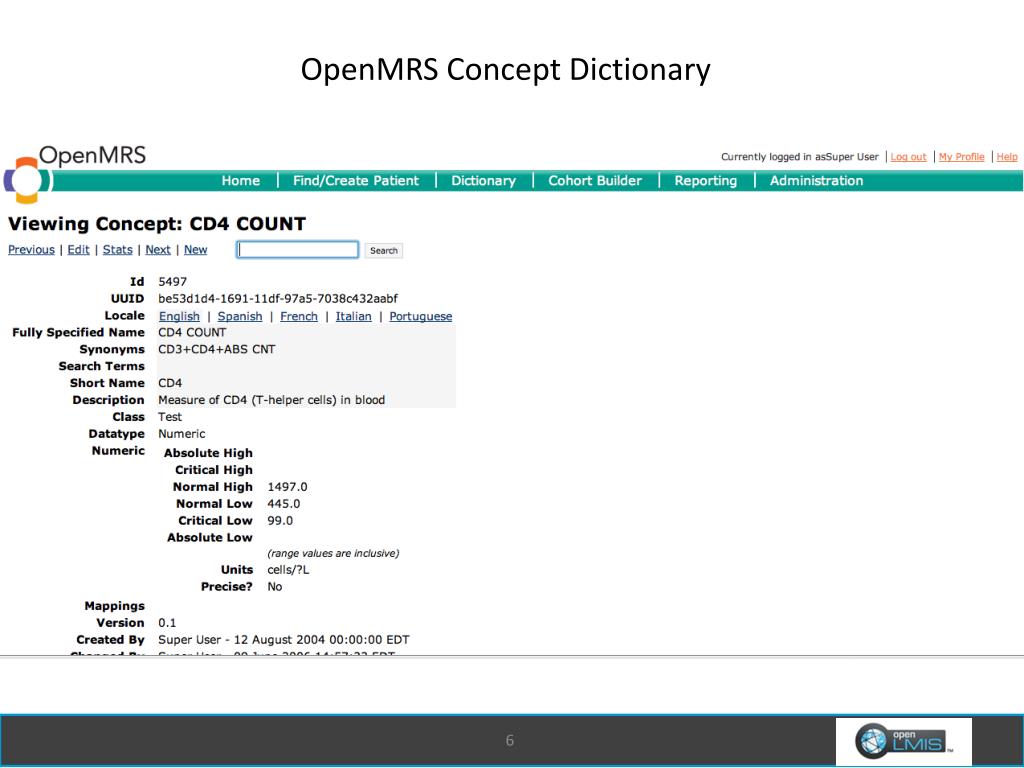
Task: Go to Find/Create Patient
Action: click(356, 181)
